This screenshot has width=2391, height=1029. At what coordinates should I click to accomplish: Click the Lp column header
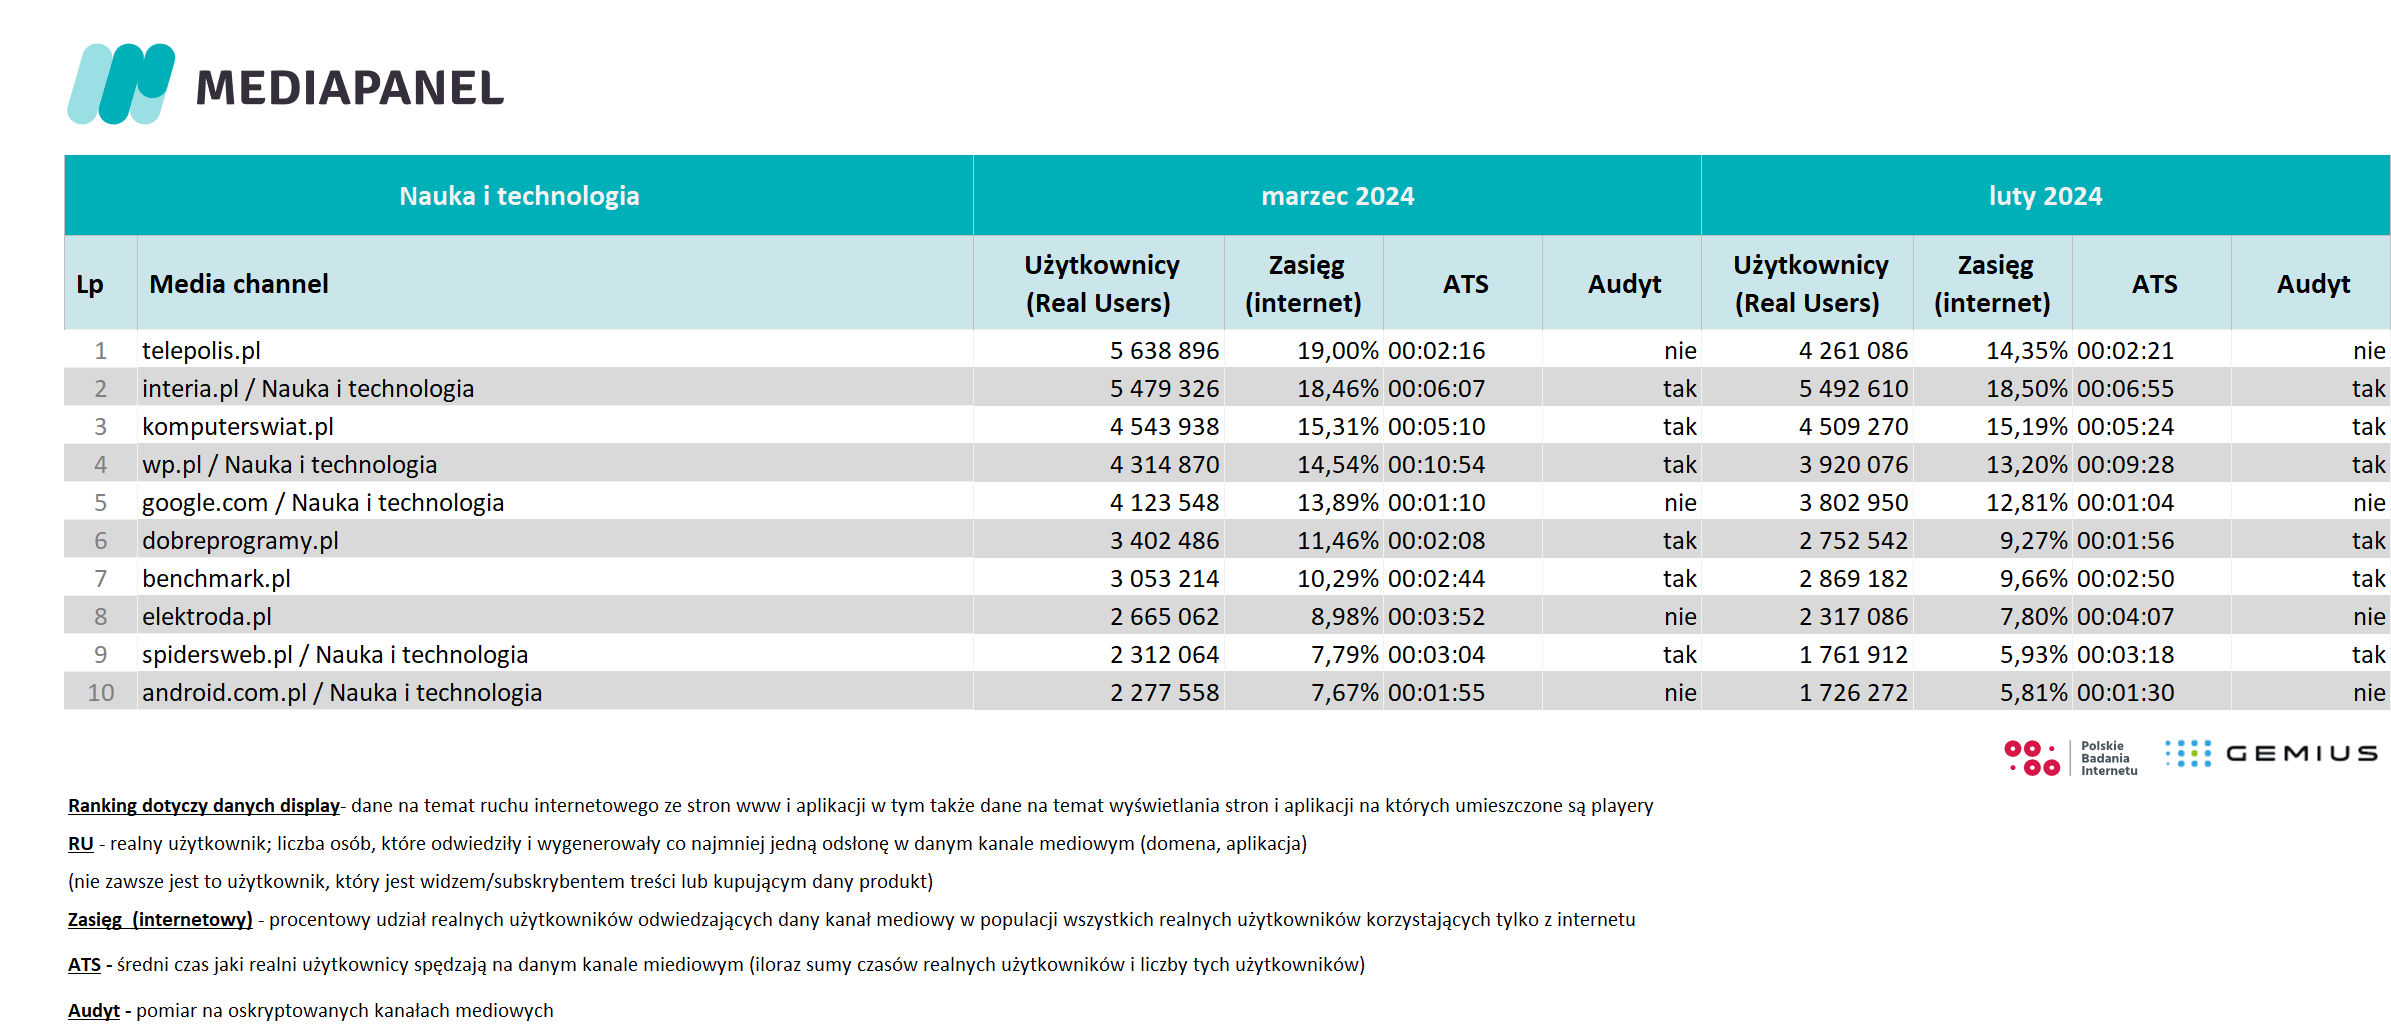(x=90, y=284)
